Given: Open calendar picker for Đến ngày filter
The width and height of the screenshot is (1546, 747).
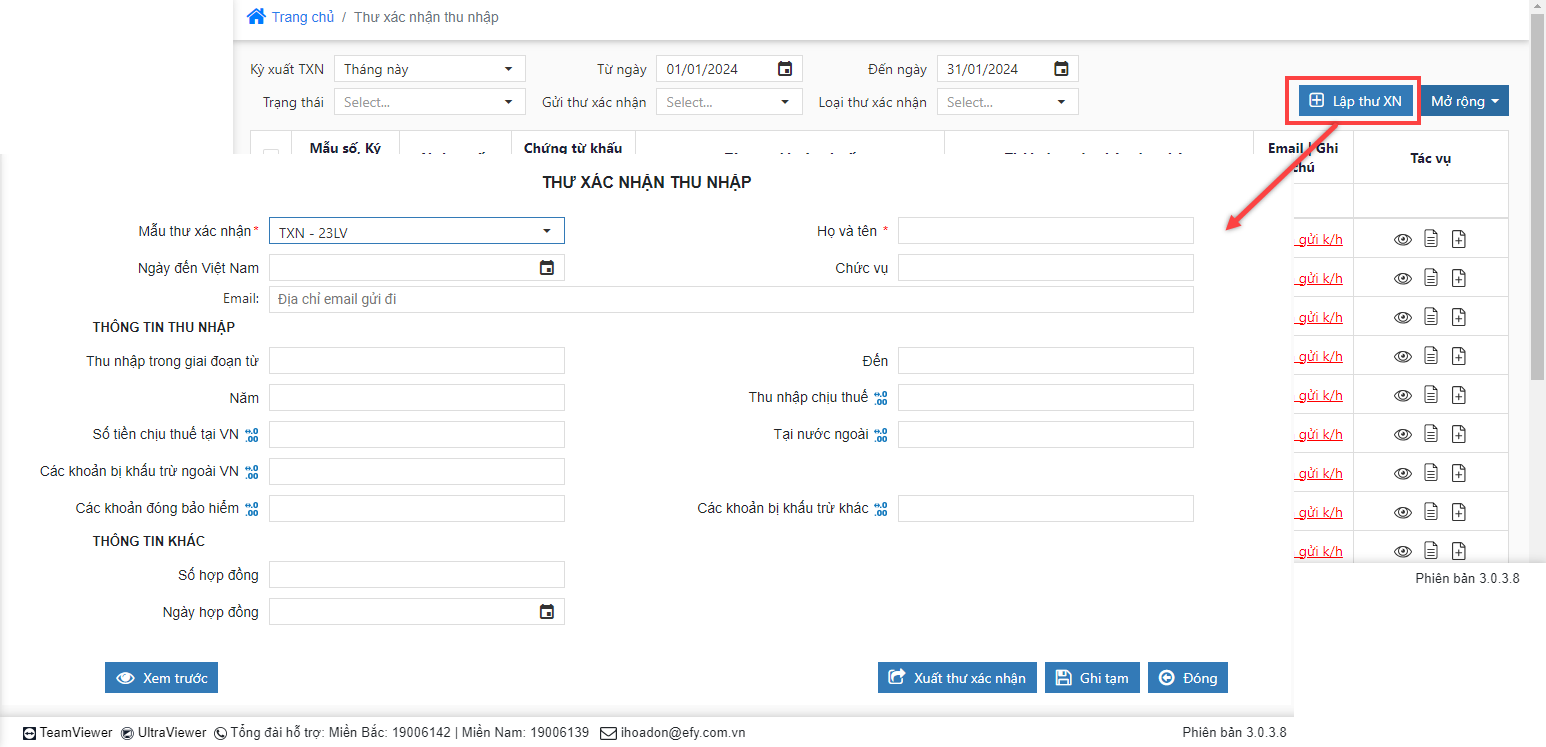Looking at the screenshot, I should 1061,69.
